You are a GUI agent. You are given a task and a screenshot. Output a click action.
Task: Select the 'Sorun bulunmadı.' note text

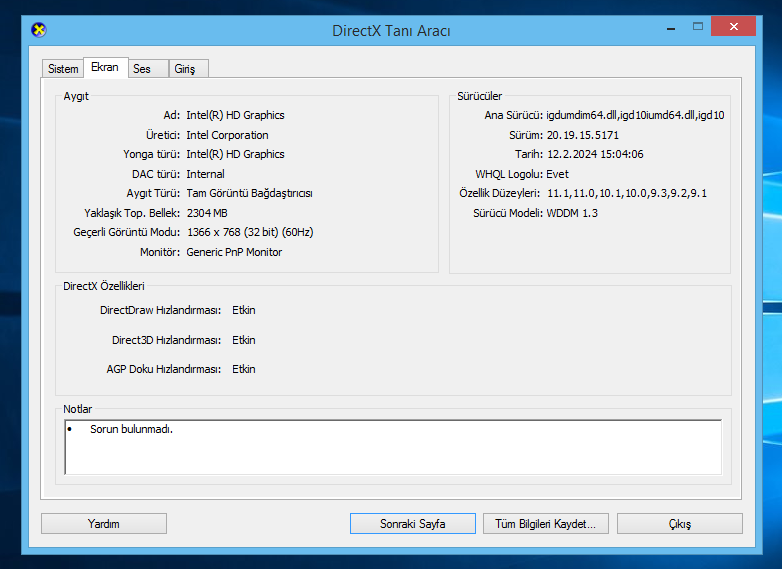point(131,429)
